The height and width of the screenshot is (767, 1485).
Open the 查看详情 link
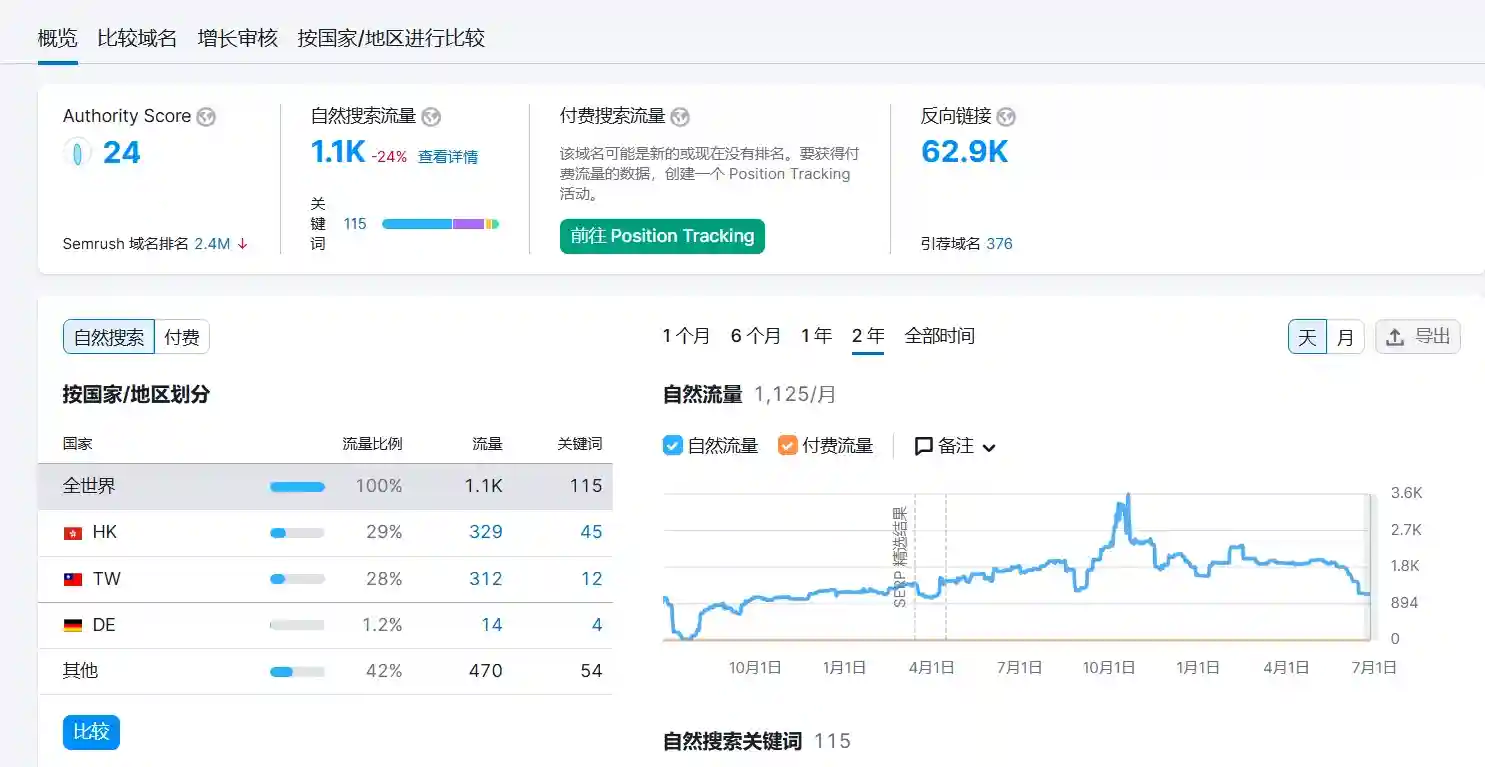click(448, 157)
